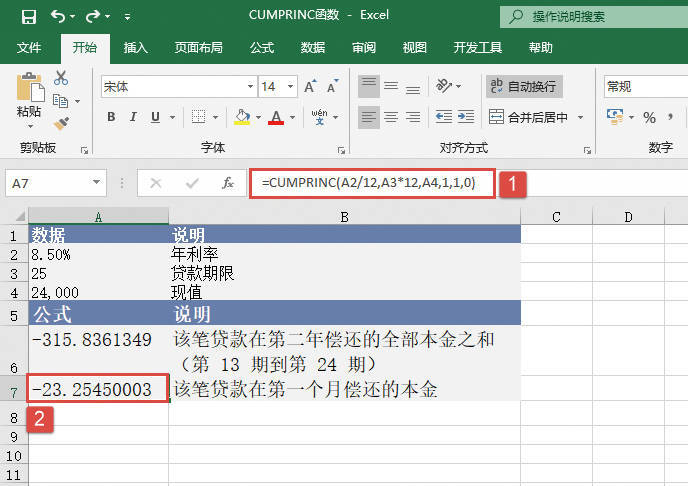Screen dimensions: 688x486
Task: Click the yellow fill color button
Action: pos(241,118)
